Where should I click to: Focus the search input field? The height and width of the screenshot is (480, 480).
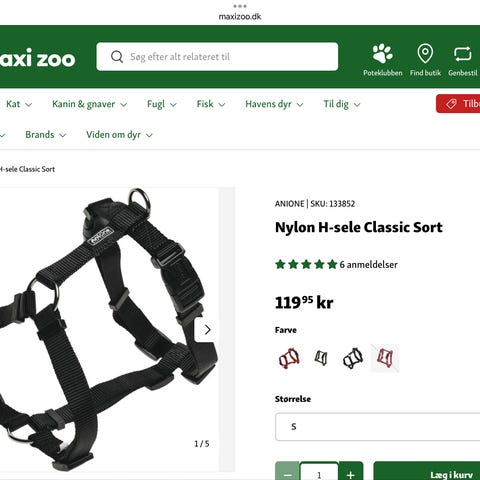217,57
